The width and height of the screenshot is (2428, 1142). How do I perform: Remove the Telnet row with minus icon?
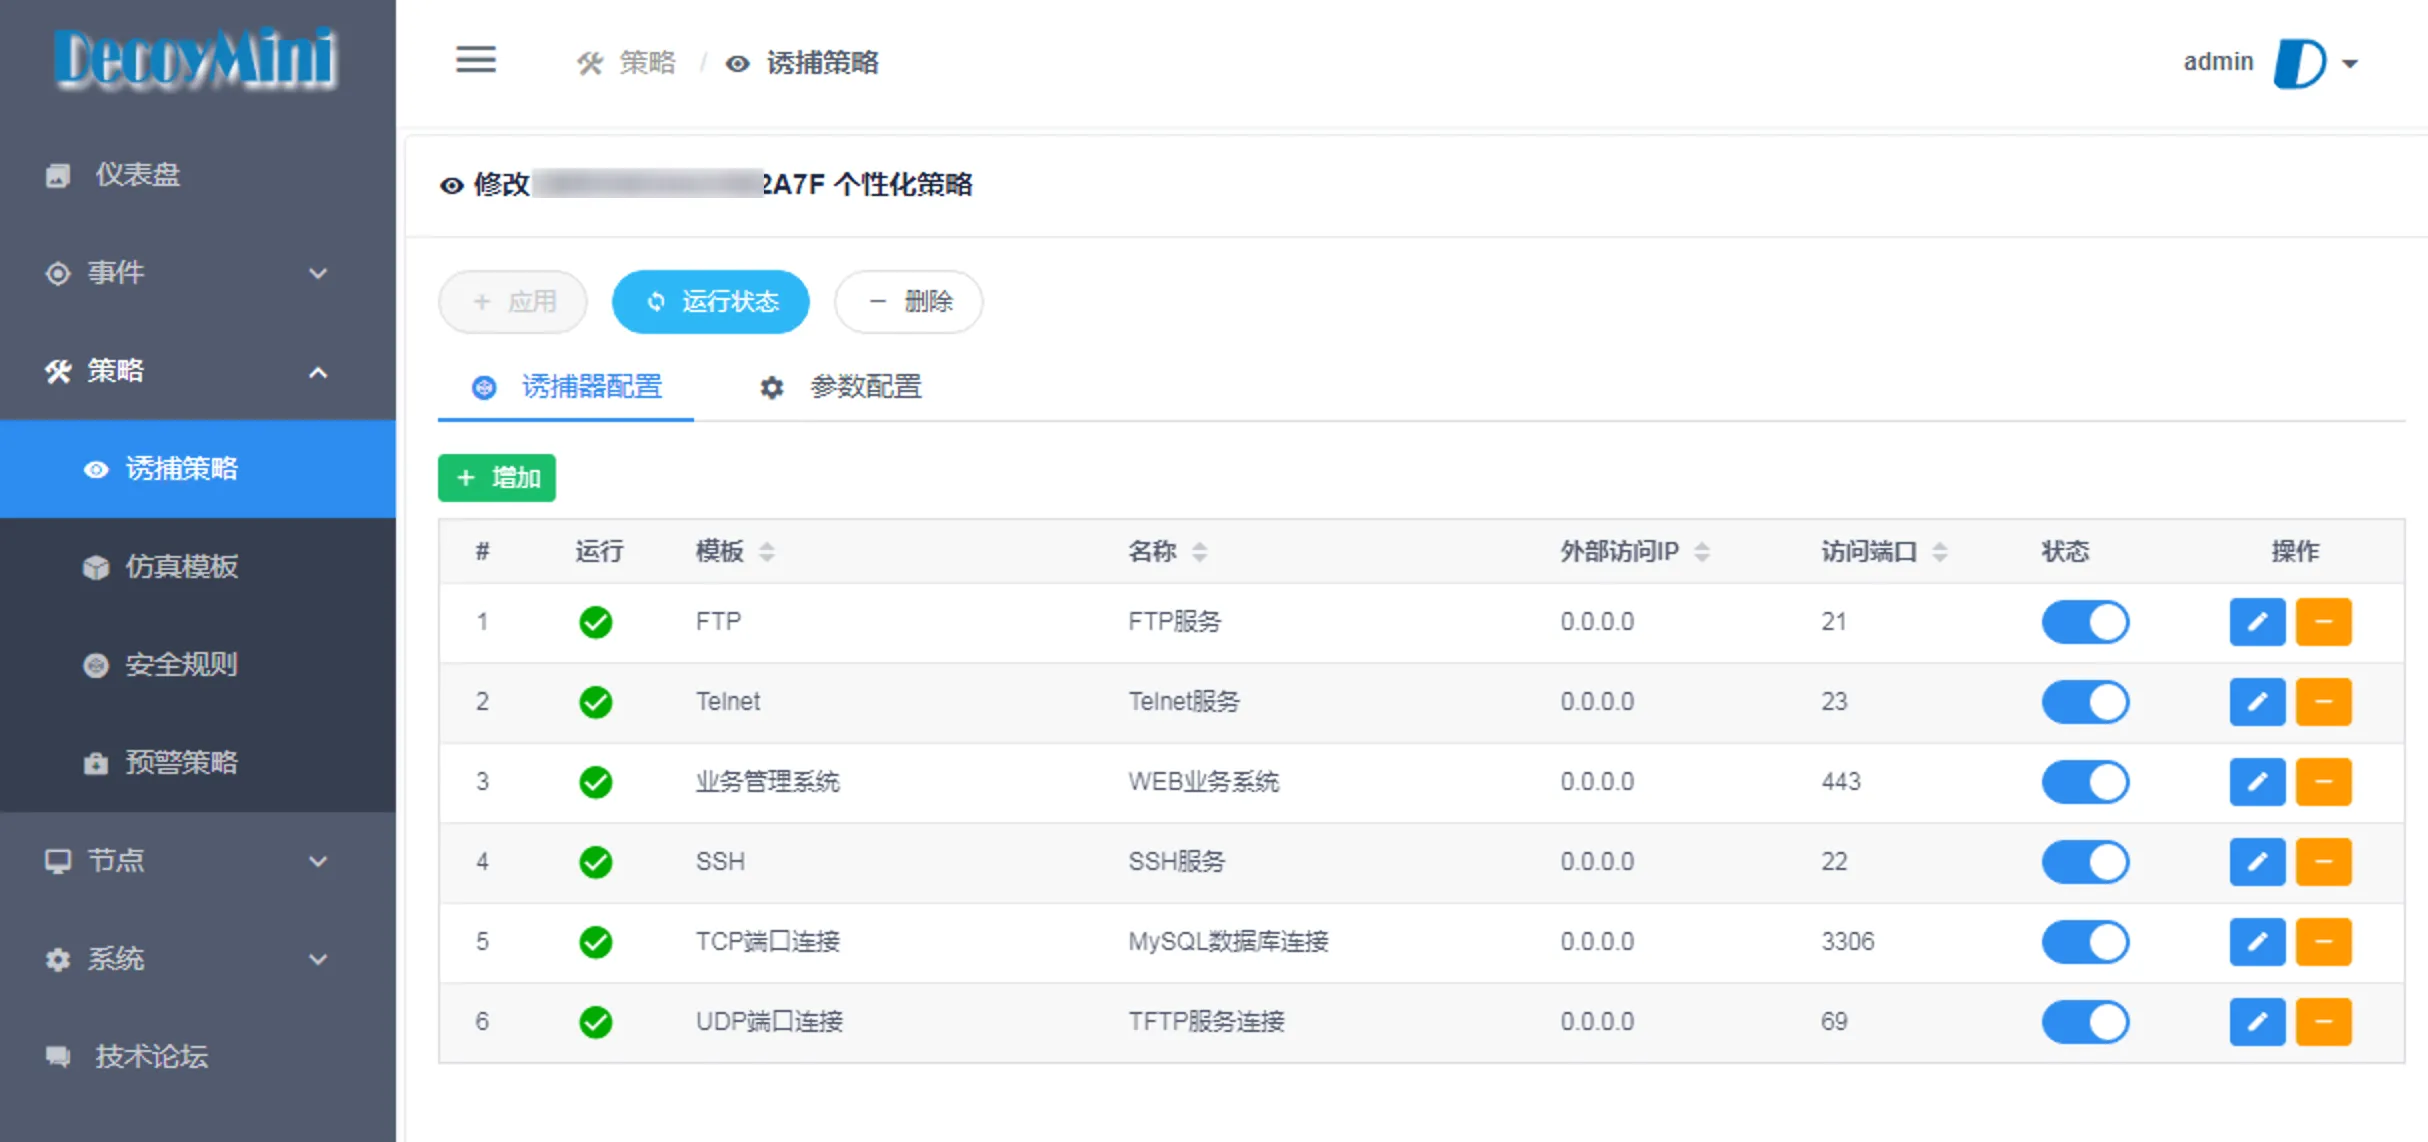[x=2324, y=702]
